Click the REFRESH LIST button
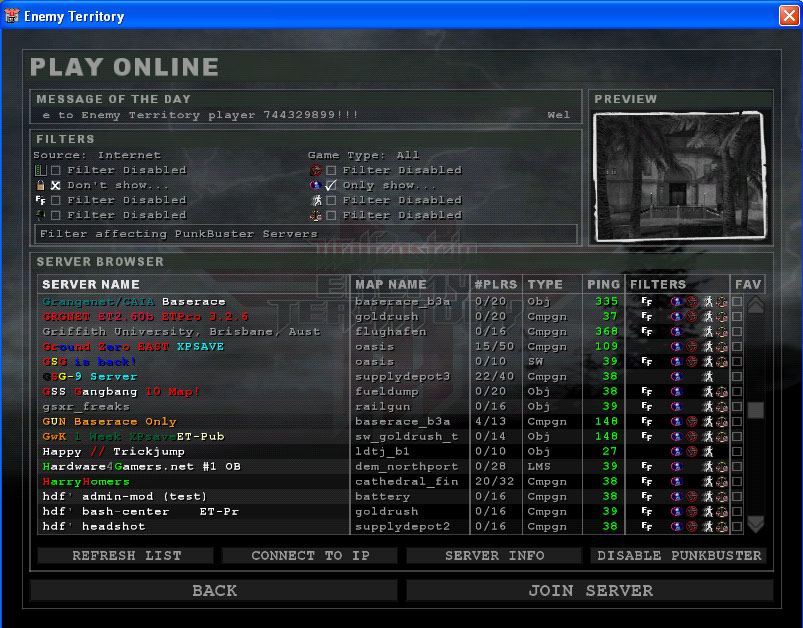Viewport: 803px width, 628px height. (126, 555)
